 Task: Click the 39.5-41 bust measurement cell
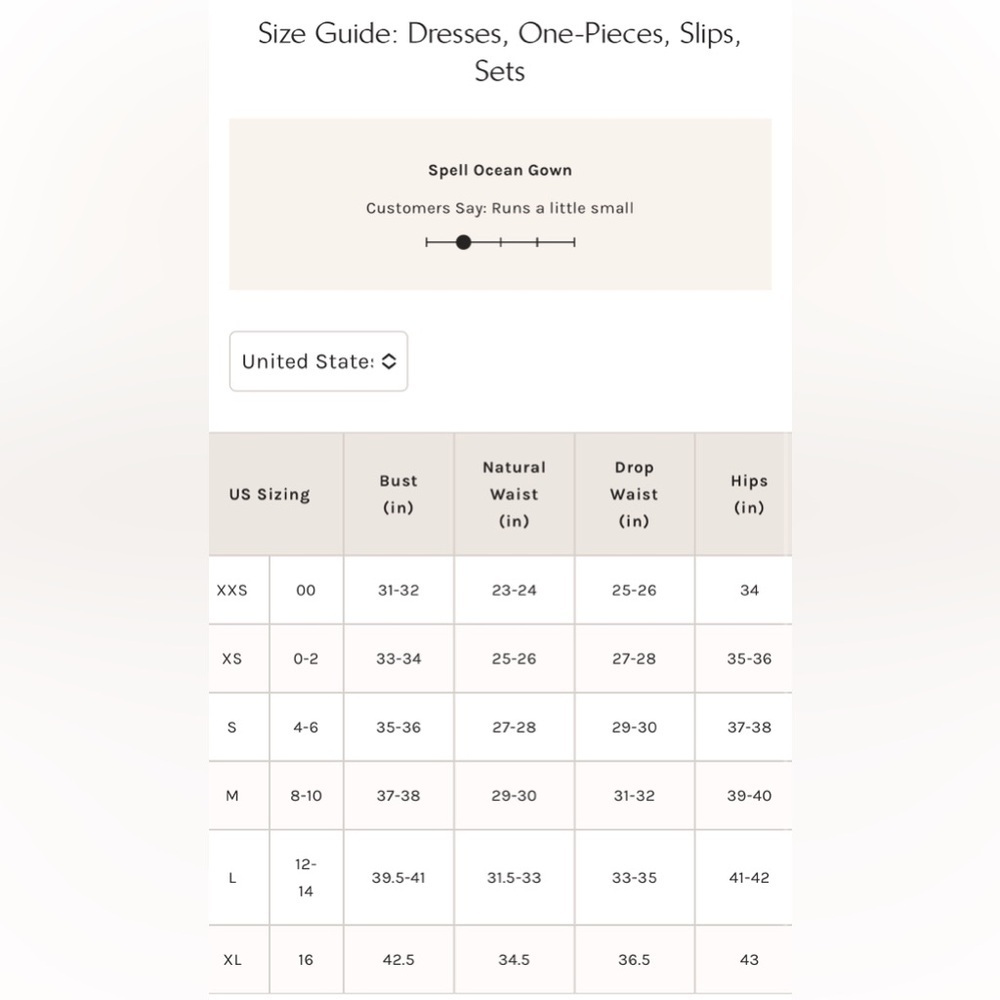tap(399, 878)
